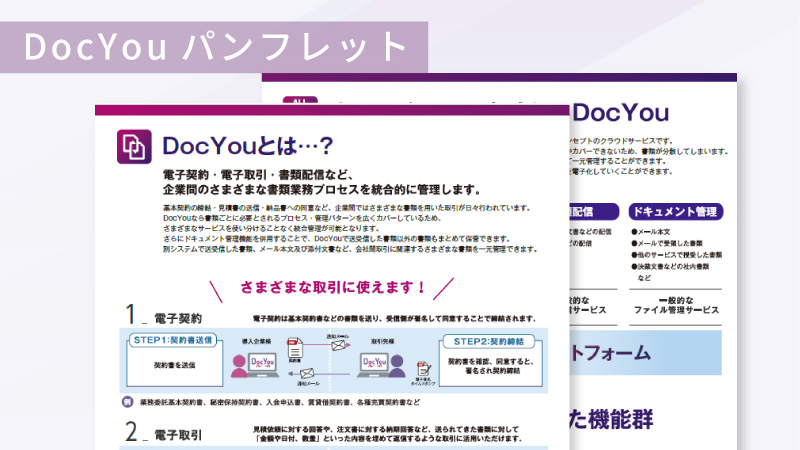The image size is (800, 450).
Task: Click the '一般的なファイル管理サービス' text
Action: [676, 305]
